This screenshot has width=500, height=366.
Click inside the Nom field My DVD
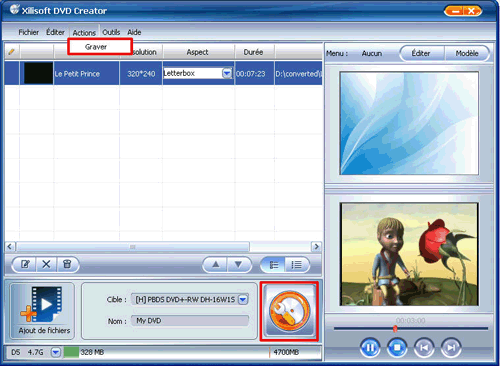coord(190,321)
